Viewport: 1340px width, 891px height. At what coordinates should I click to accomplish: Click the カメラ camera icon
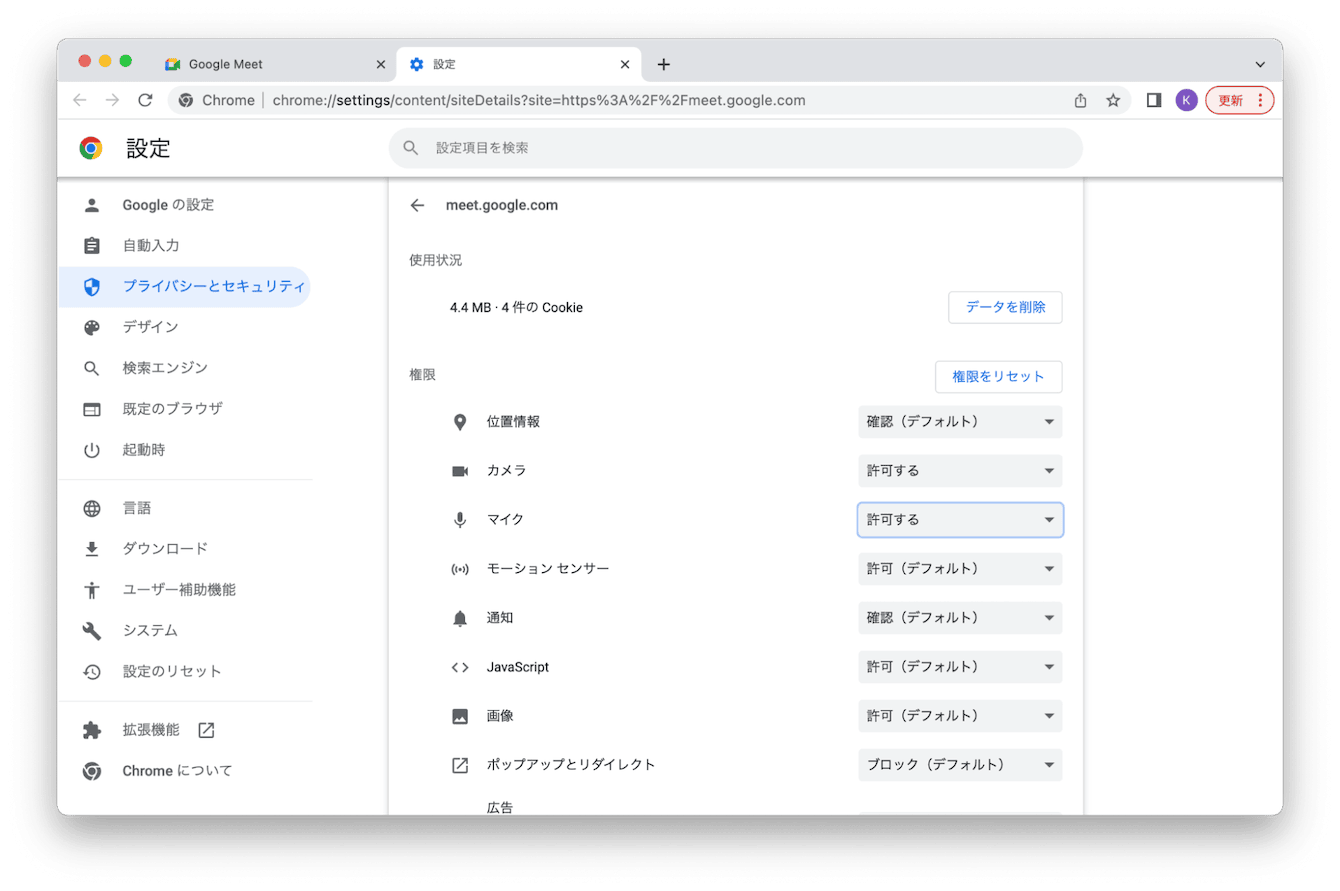pos(460,471)
